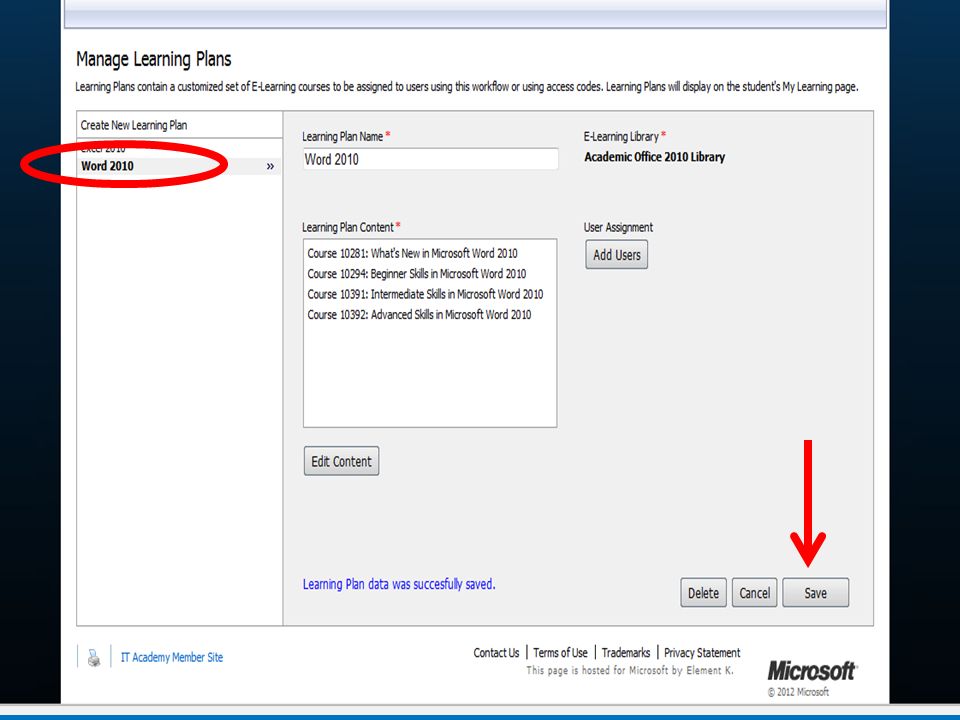This screenshot has height=720, width=960.
Task: Click the Academic Office 2010 Library text
Action: pos(654,157)
